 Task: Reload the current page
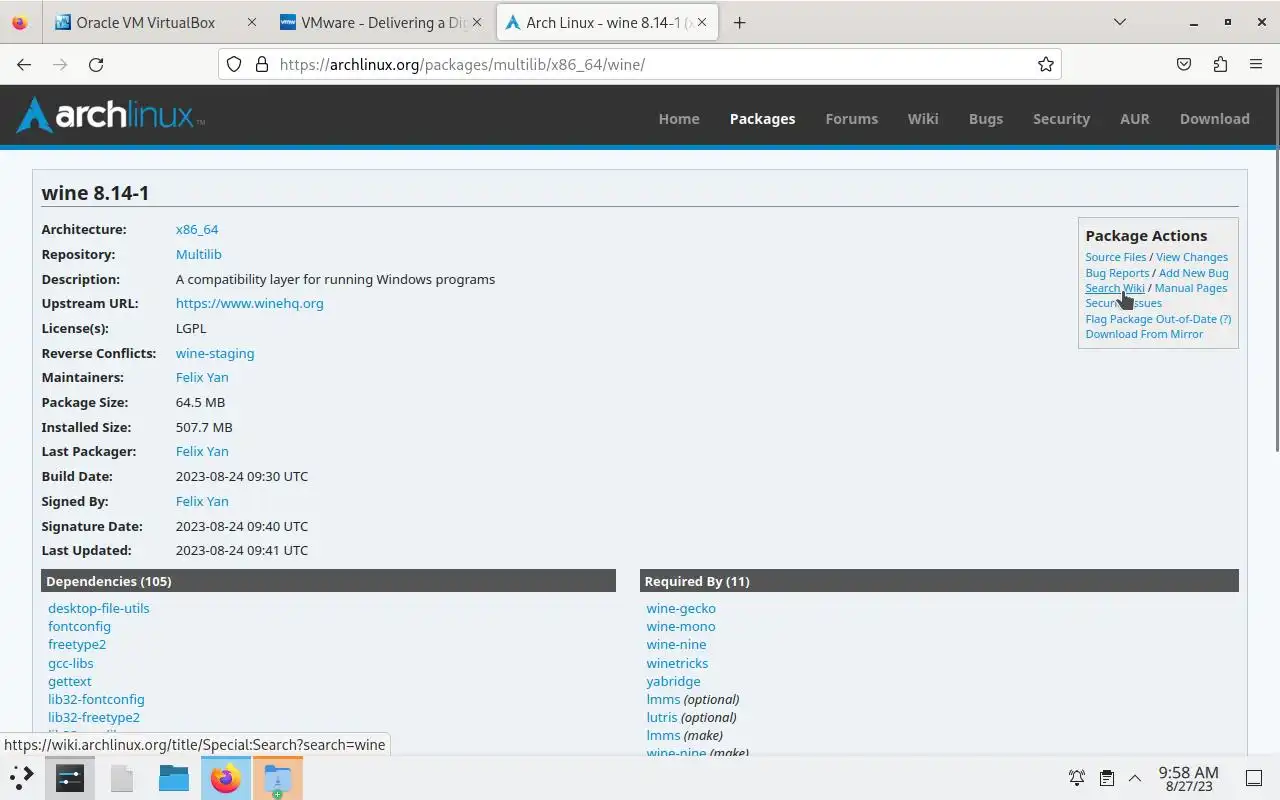96,64
